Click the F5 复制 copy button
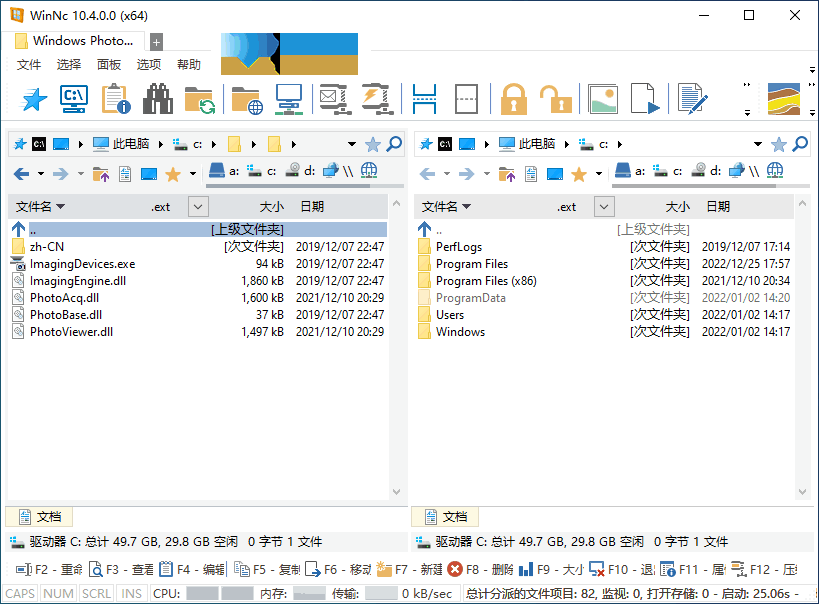Viewport: 819px width, 604px height. coord(267,570)
